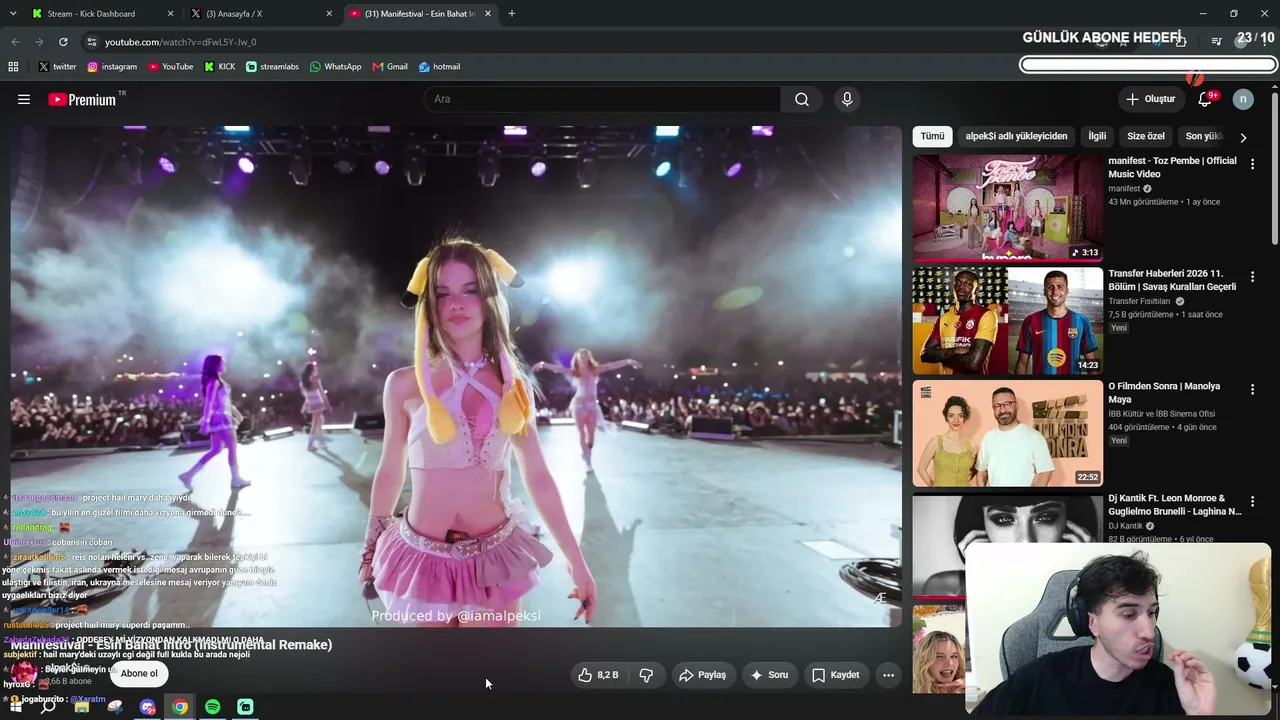Open the Chrome apps grid in the bookmarks bar
1280x720 pixels.
pos(13,67)
